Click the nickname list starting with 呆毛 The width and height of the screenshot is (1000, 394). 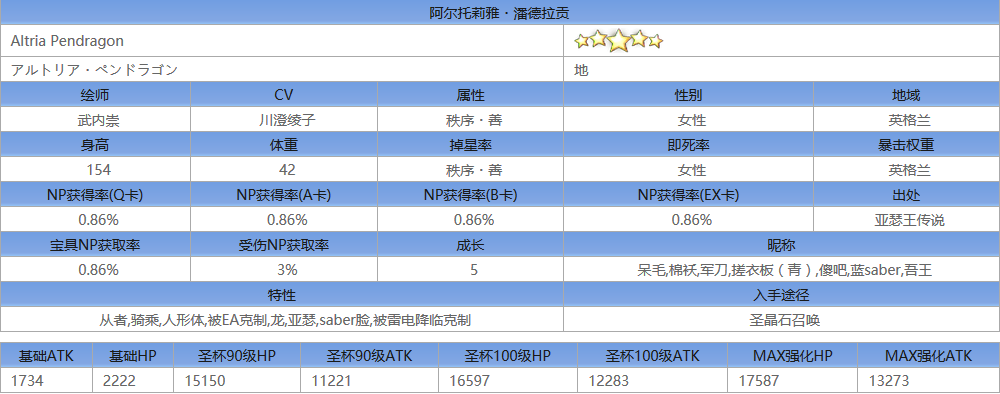coord(784,270)
